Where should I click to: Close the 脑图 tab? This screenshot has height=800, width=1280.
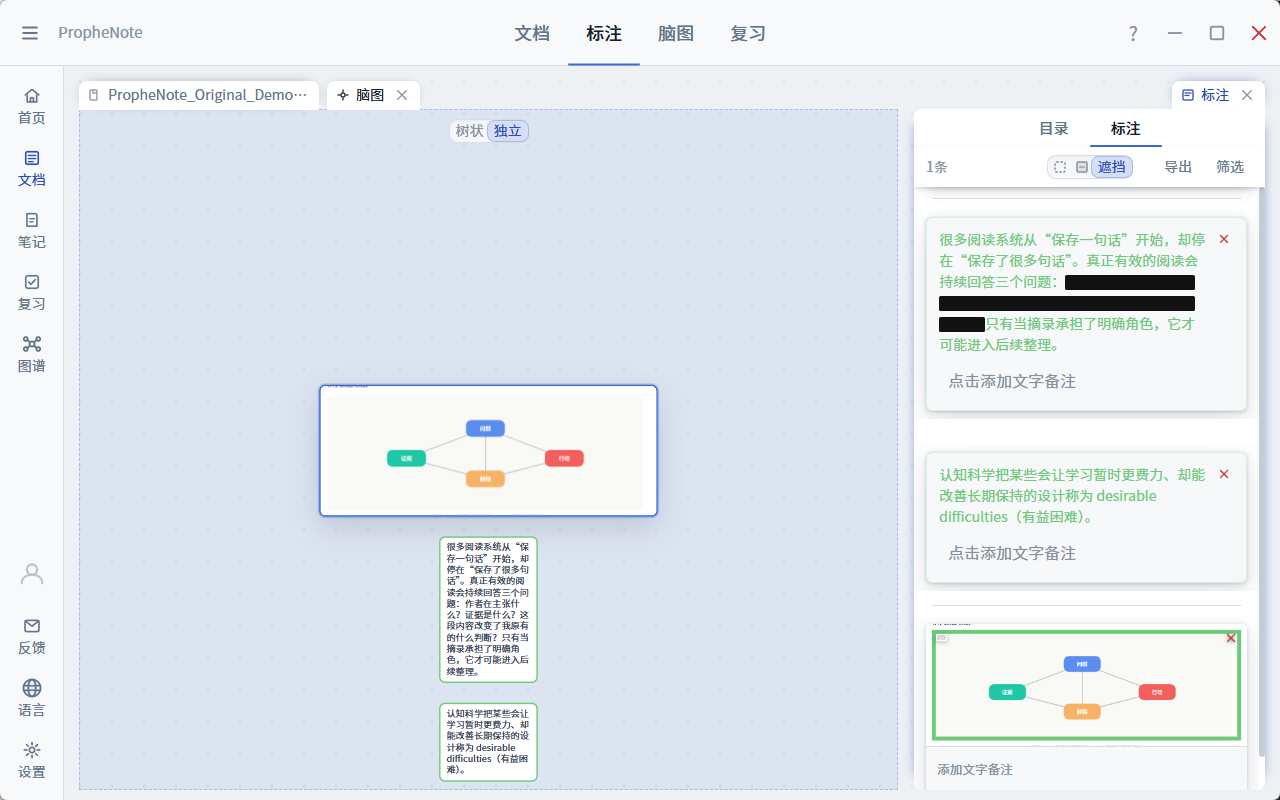[x=402, y=95]
